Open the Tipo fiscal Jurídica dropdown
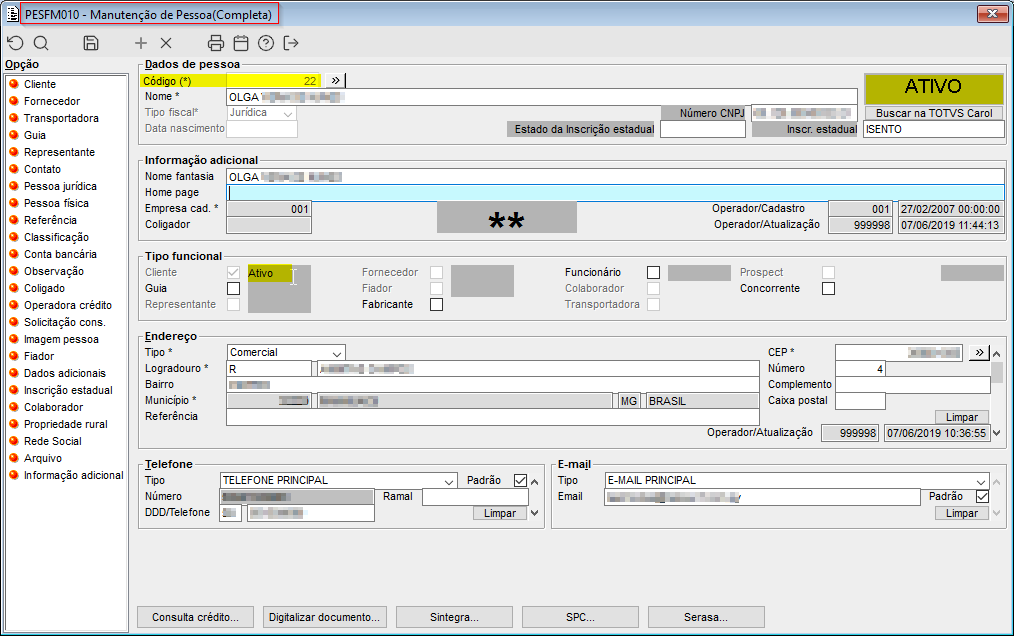 (x=288, y=113)
